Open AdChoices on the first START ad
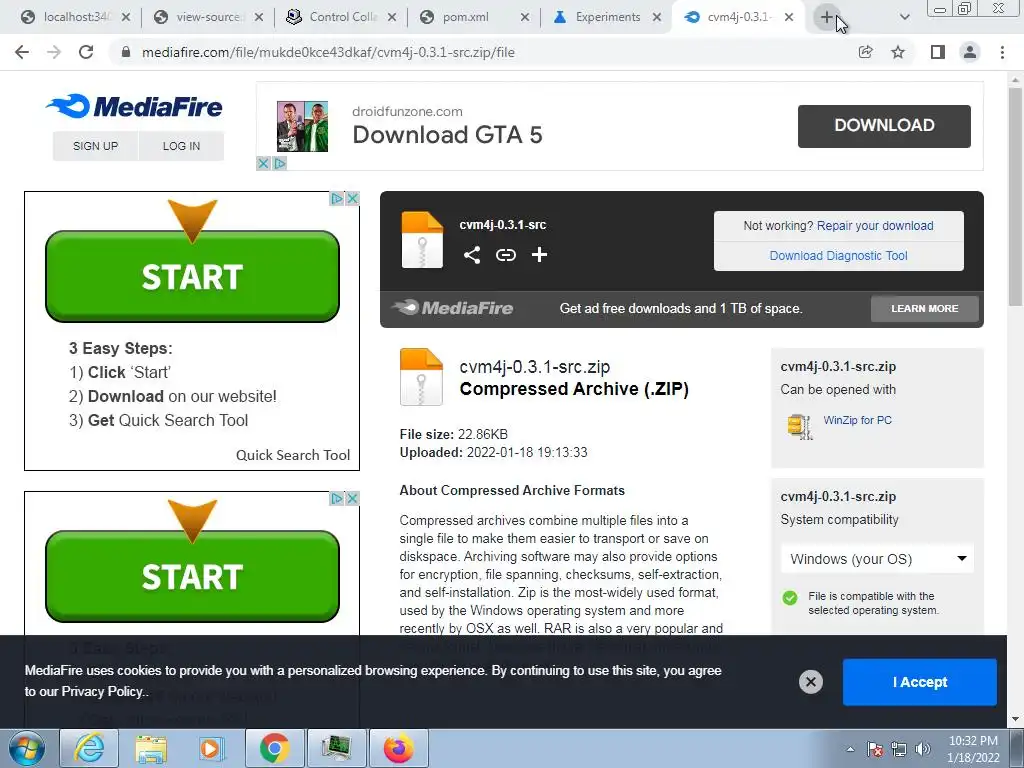The image size is (1024, 768). click(337, 198)
